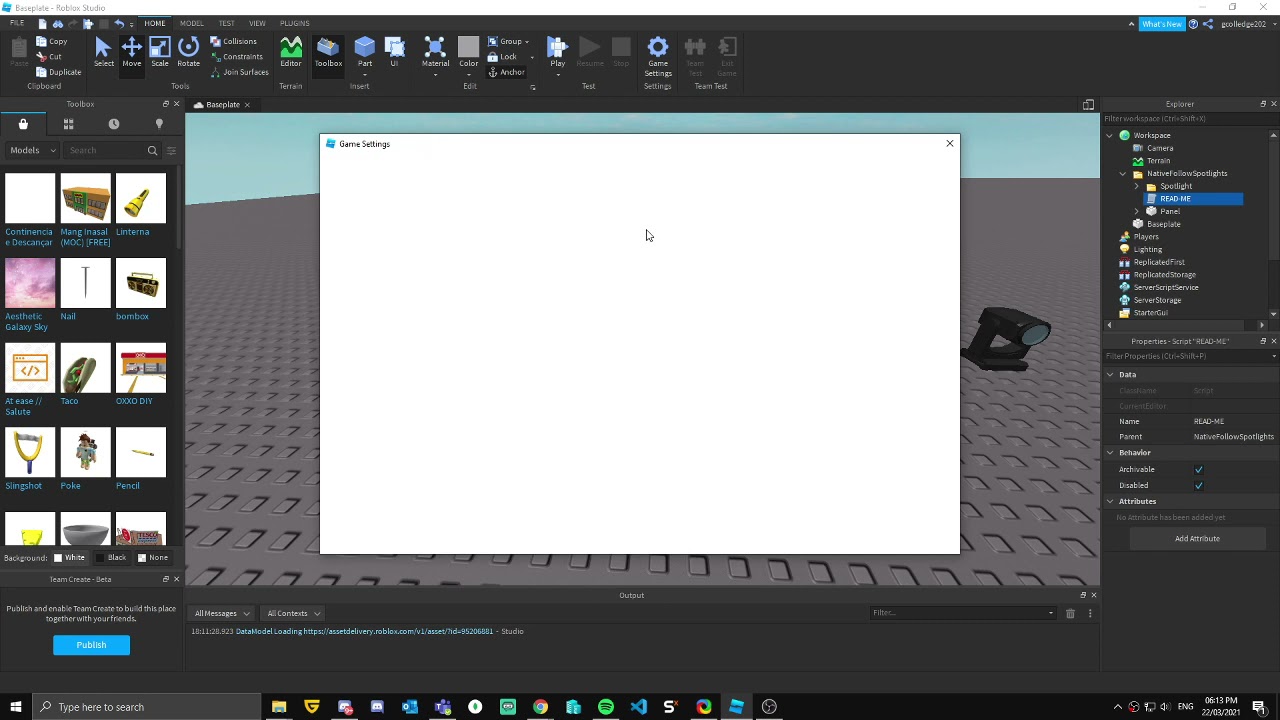The image size is (1280, 720).
Task: Click the Copy clipboard command
Action: [51, 42]
